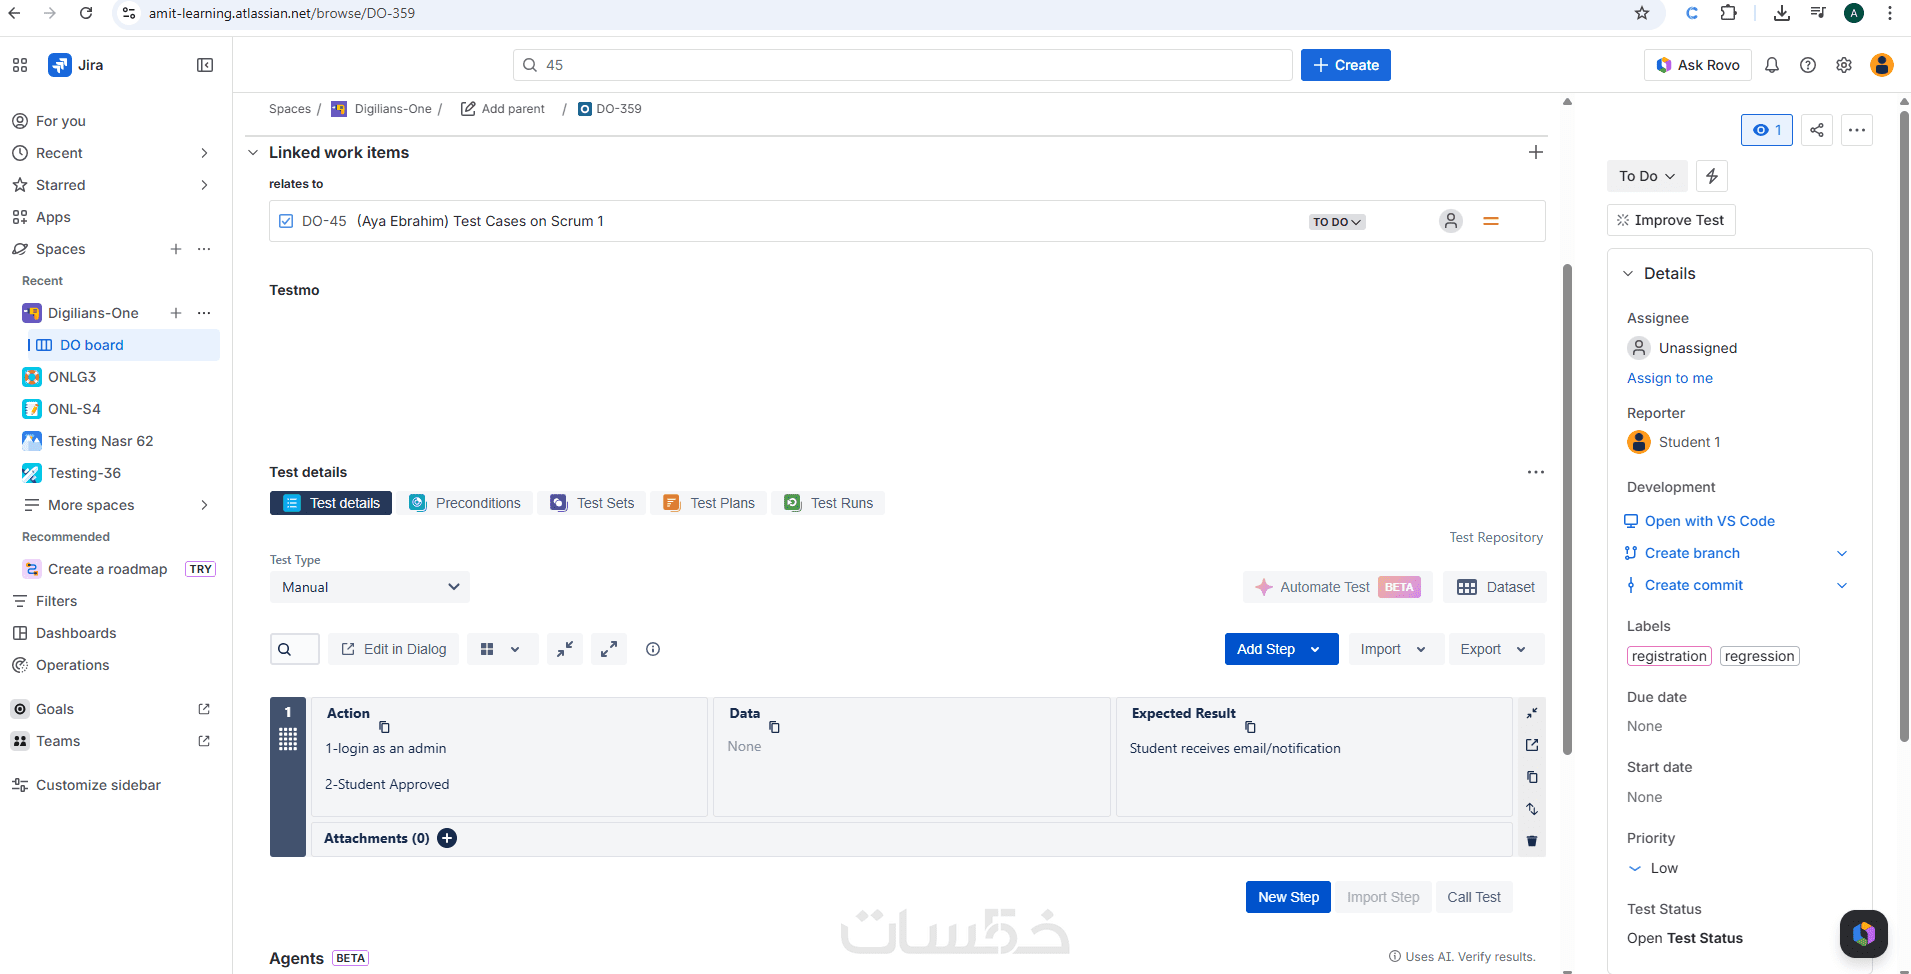Open the Test details ellipsis menu
This screenshot has width=1911, height=974.
pyautogui.click(x=1536, y=472)
